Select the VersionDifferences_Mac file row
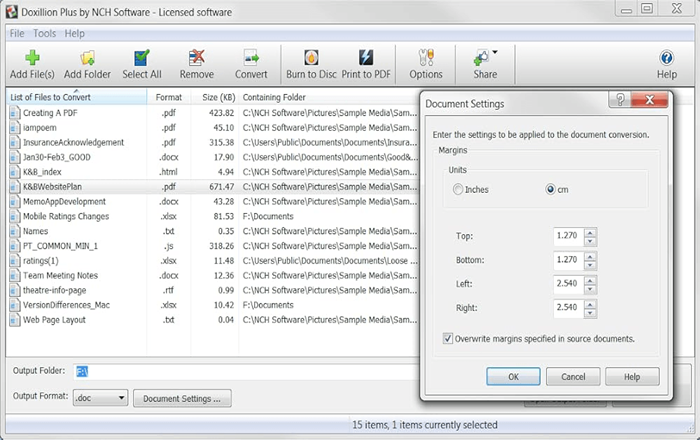This screenshot has height=440, width=700. [213, 305]
